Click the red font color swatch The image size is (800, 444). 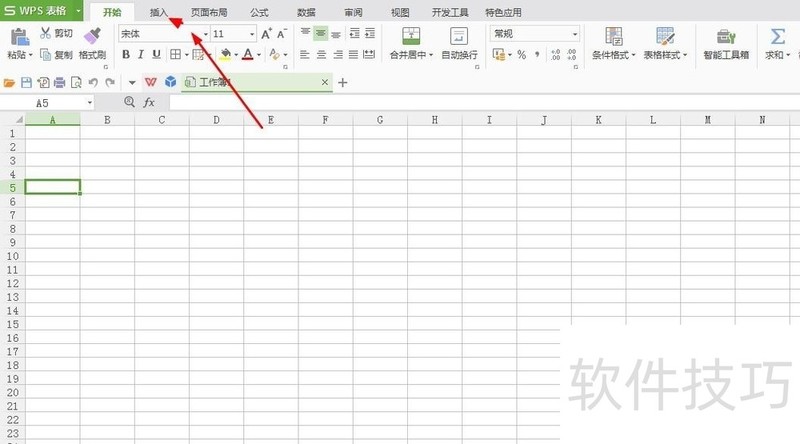248,54
